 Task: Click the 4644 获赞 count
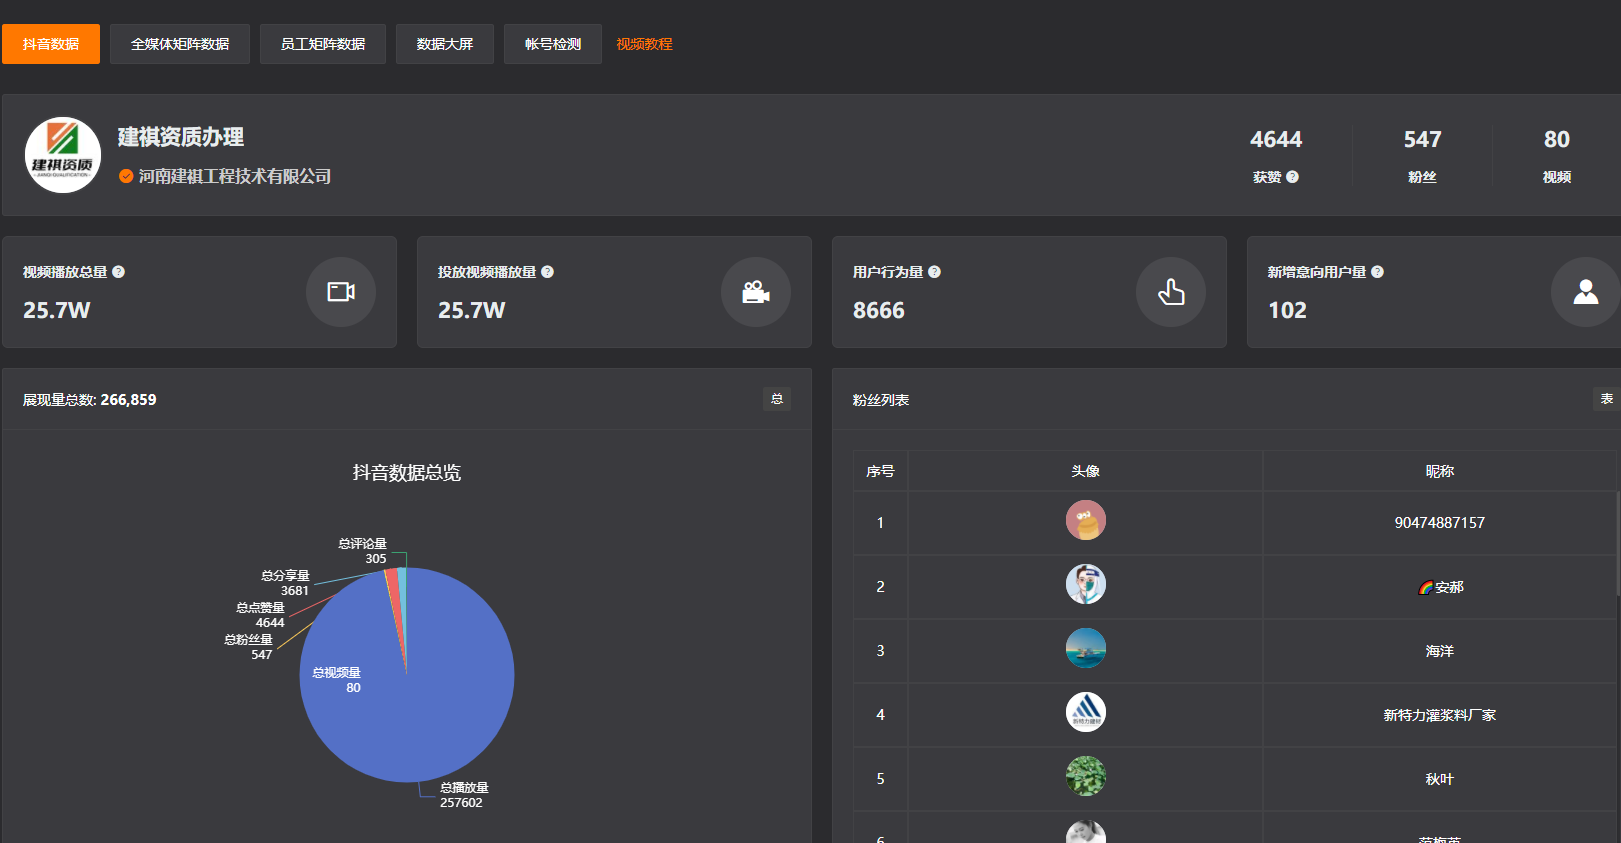tap(1276, 140)
